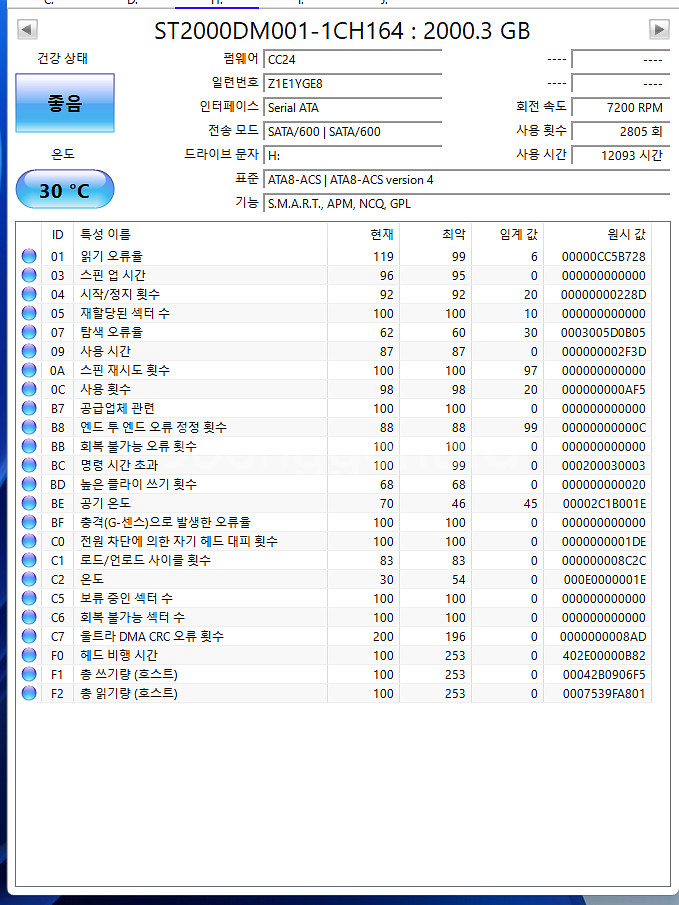This screenshot has height=905, width=679.
Task: Select the 총 쓰기량 (호스트) attribute name
Action: 129,674
